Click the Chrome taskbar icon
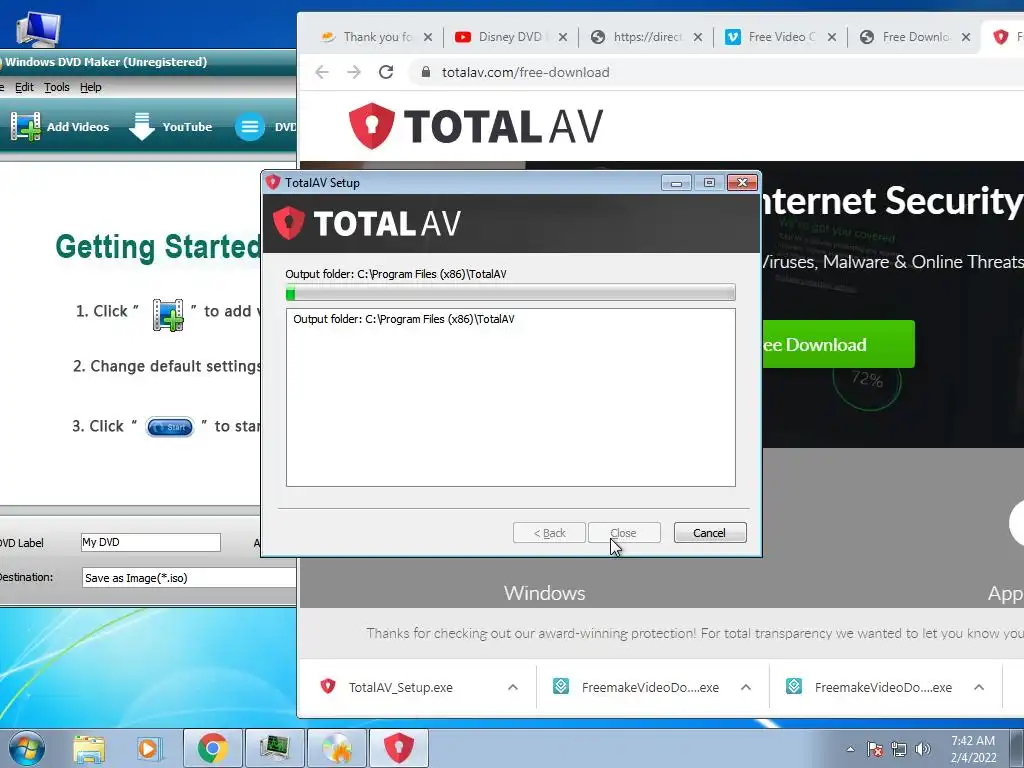The image size is (1024, 768). (x=212, y=748)
